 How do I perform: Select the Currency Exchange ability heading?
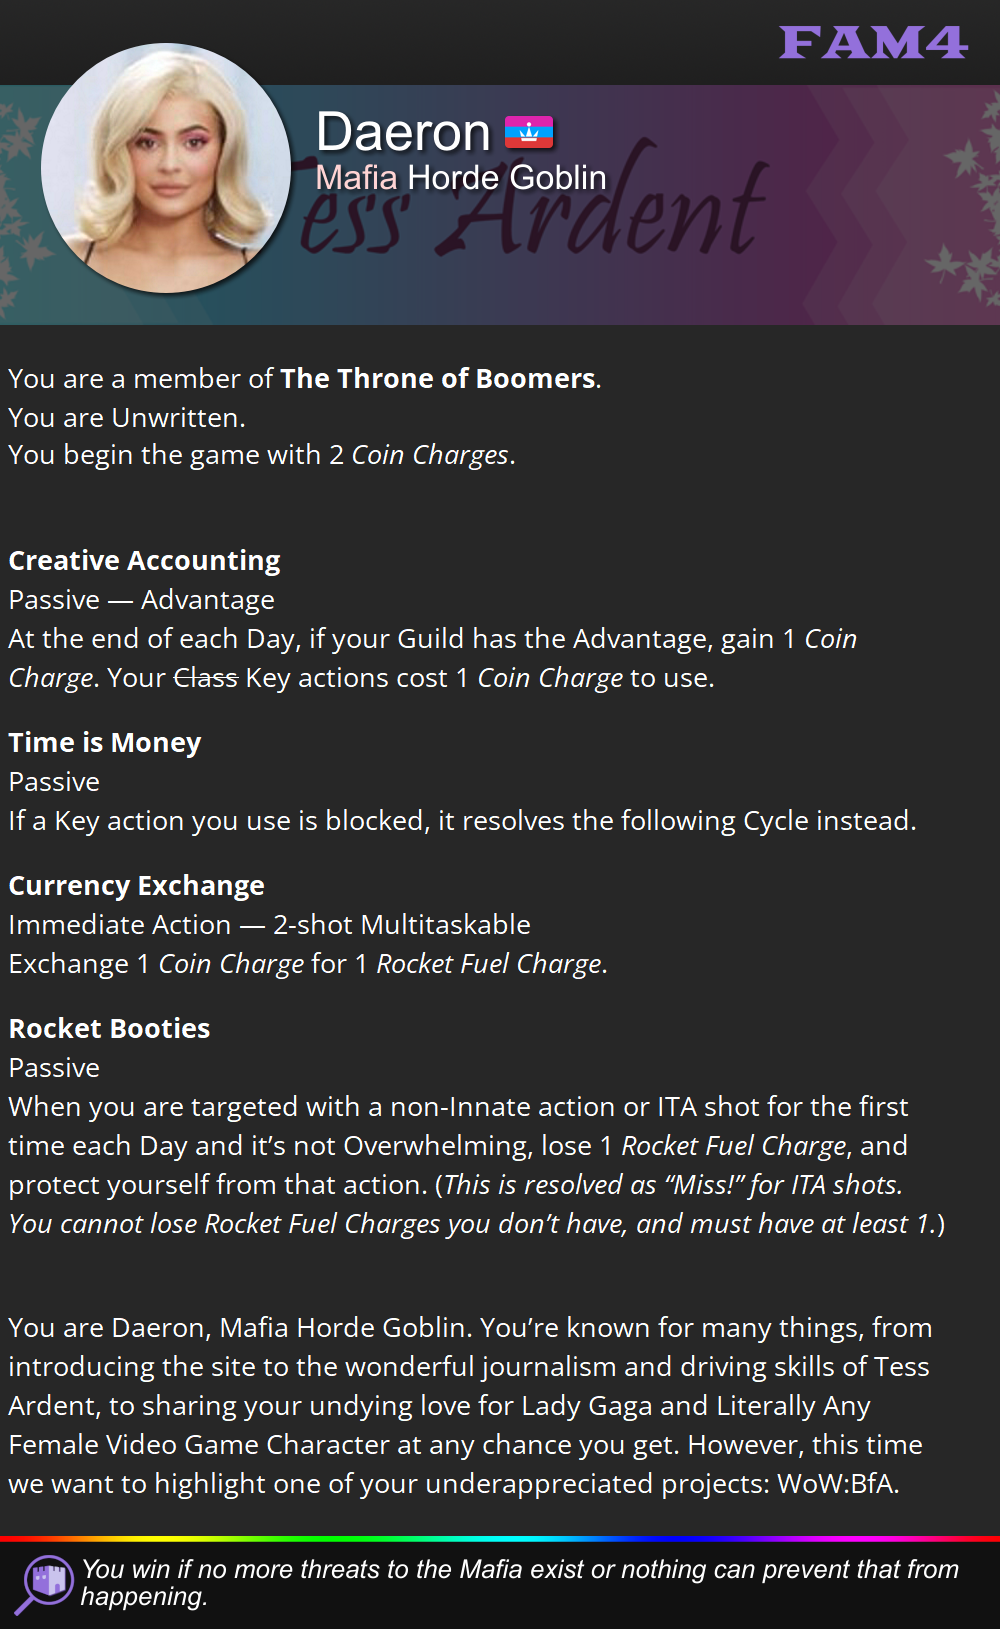pos(137,886)
